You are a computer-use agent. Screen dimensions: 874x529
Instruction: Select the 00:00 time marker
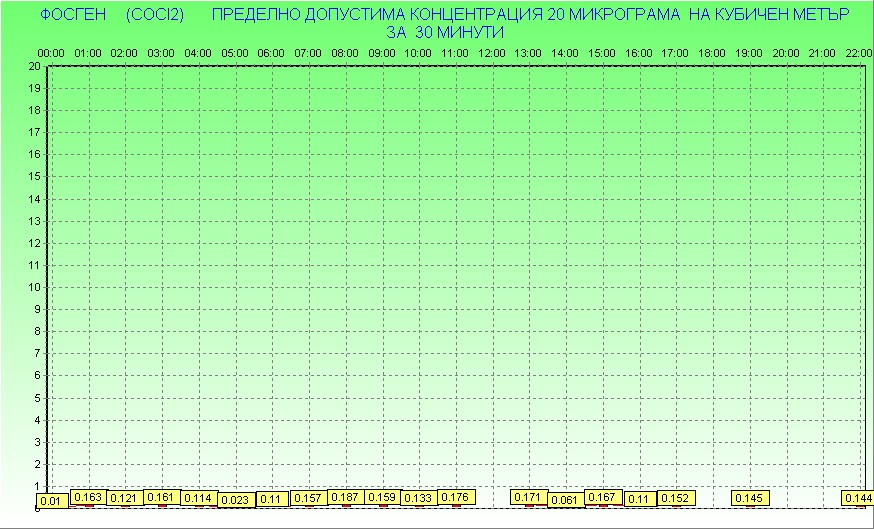pyautogui.click(x=51, y=52)
